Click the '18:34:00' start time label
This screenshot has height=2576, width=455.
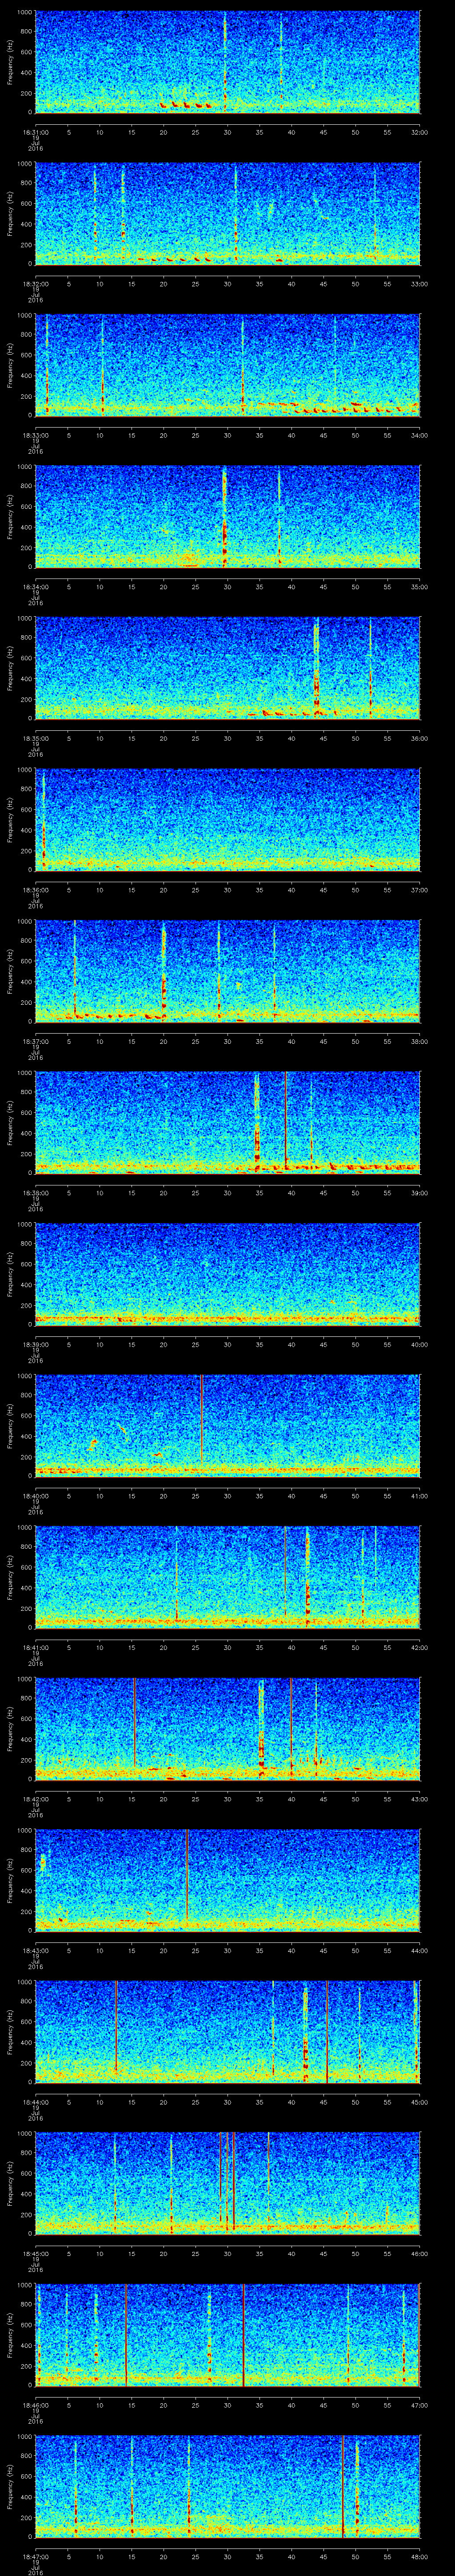click(35, 587)
